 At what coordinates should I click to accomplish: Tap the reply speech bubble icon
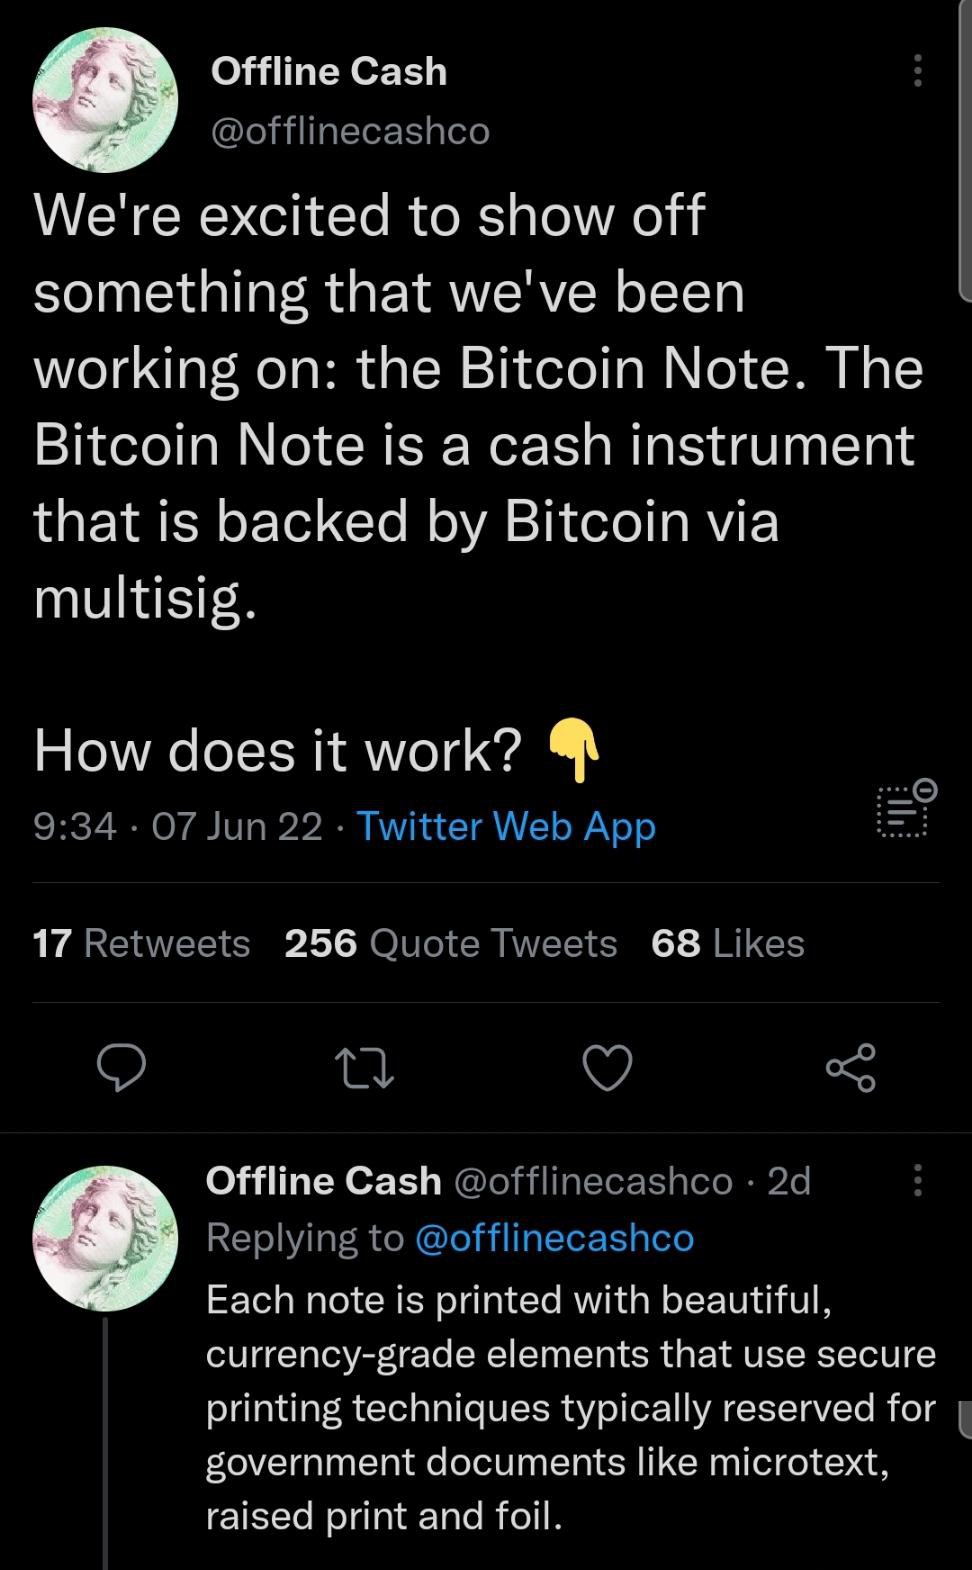click(x=121, y=1068)
